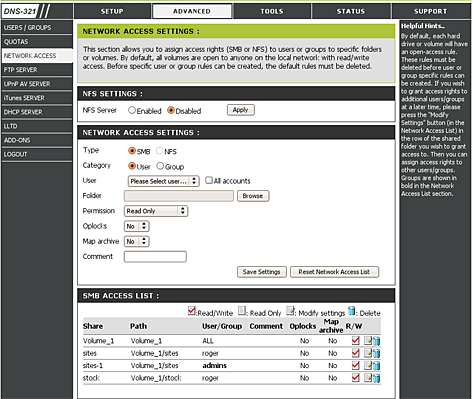Click the Folder path field
The height and width of the screenshot is (399, 472).
179,196
